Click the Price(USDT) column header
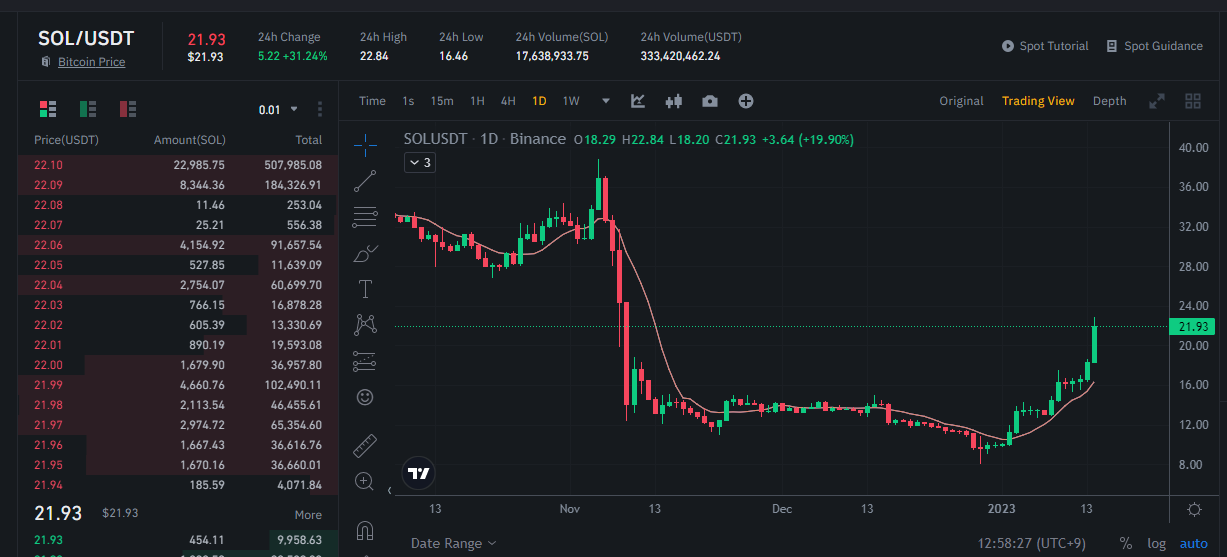 66,139
